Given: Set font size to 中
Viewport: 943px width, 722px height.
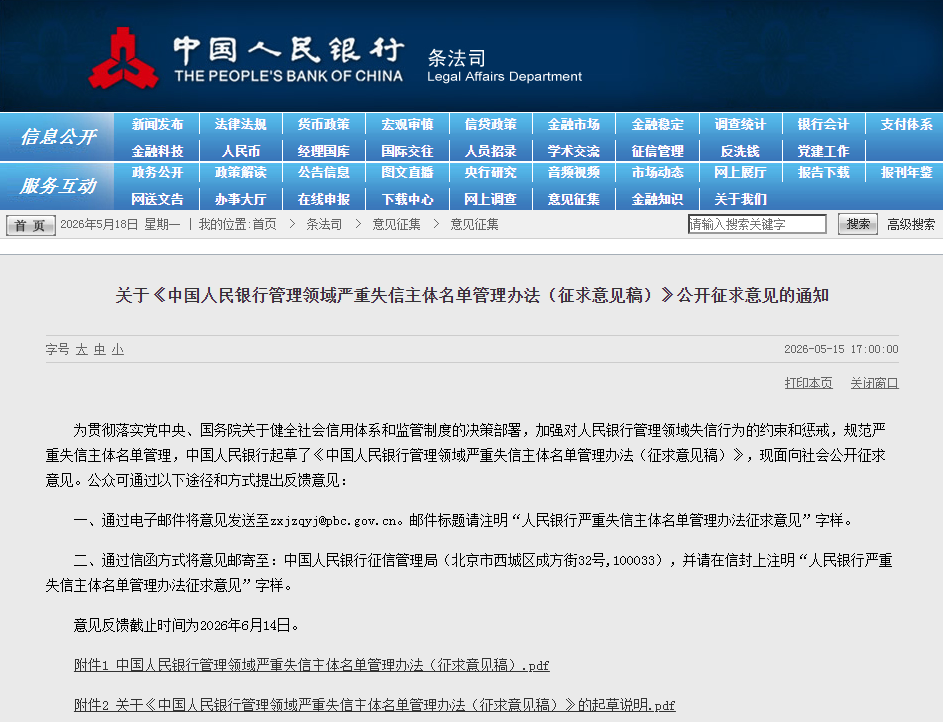Looking at the screenshot, I should pyautogui.click(x=100, y=349).
